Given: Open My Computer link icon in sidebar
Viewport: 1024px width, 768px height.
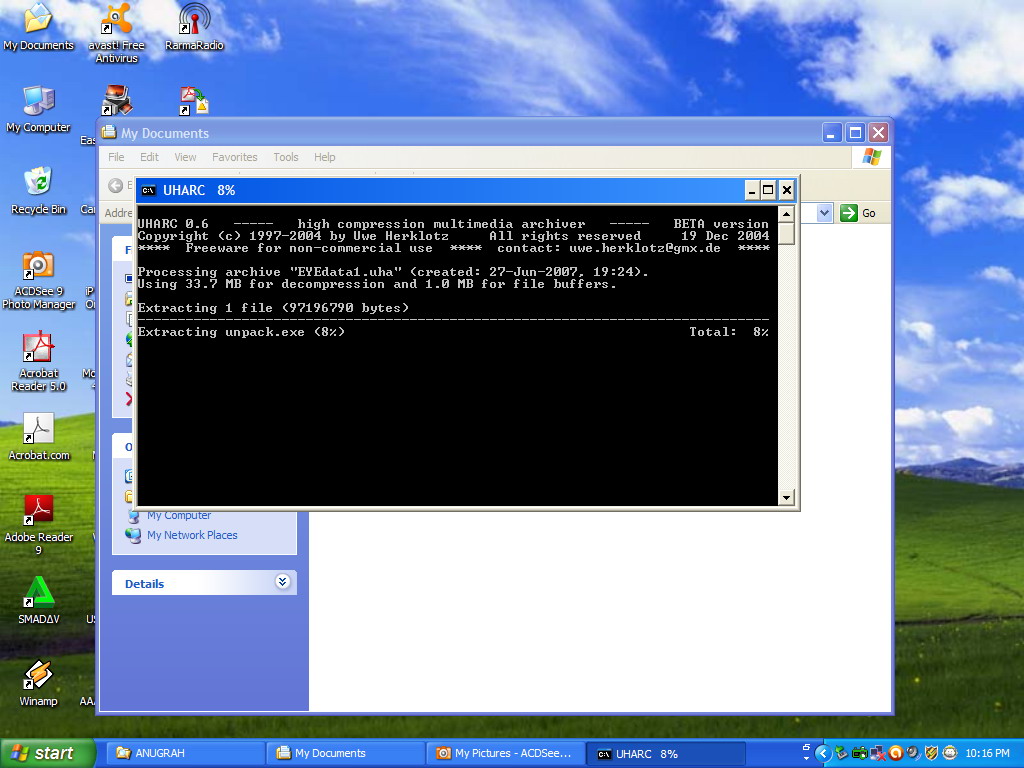Looking at the screenshot, I should point(133,516).
